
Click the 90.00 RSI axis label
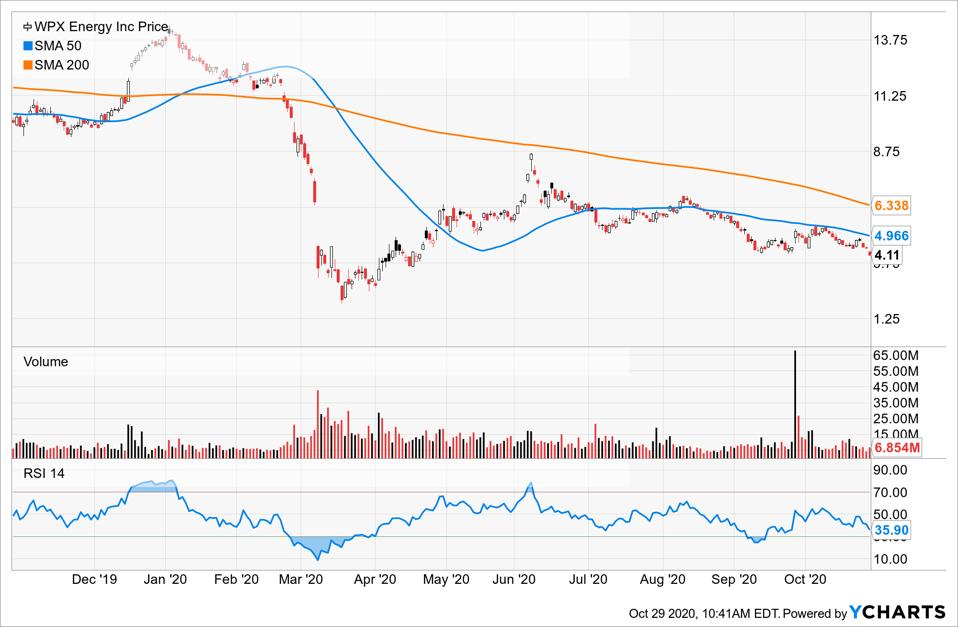pyautogui.click(x=891, y=470)
